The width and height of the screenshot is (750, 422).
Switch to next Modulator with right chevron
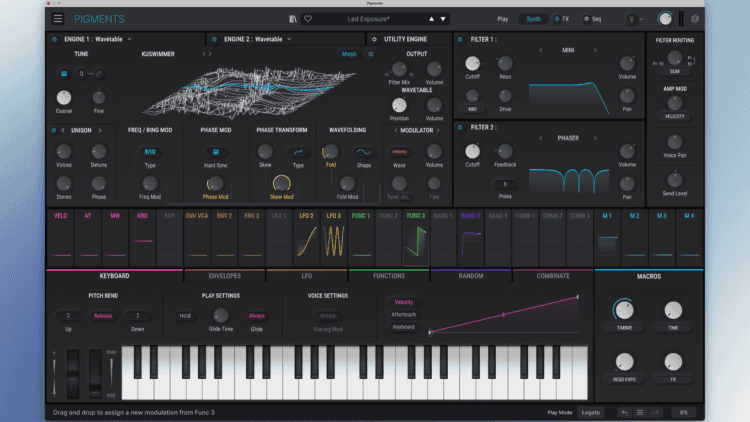pos(438,130)
